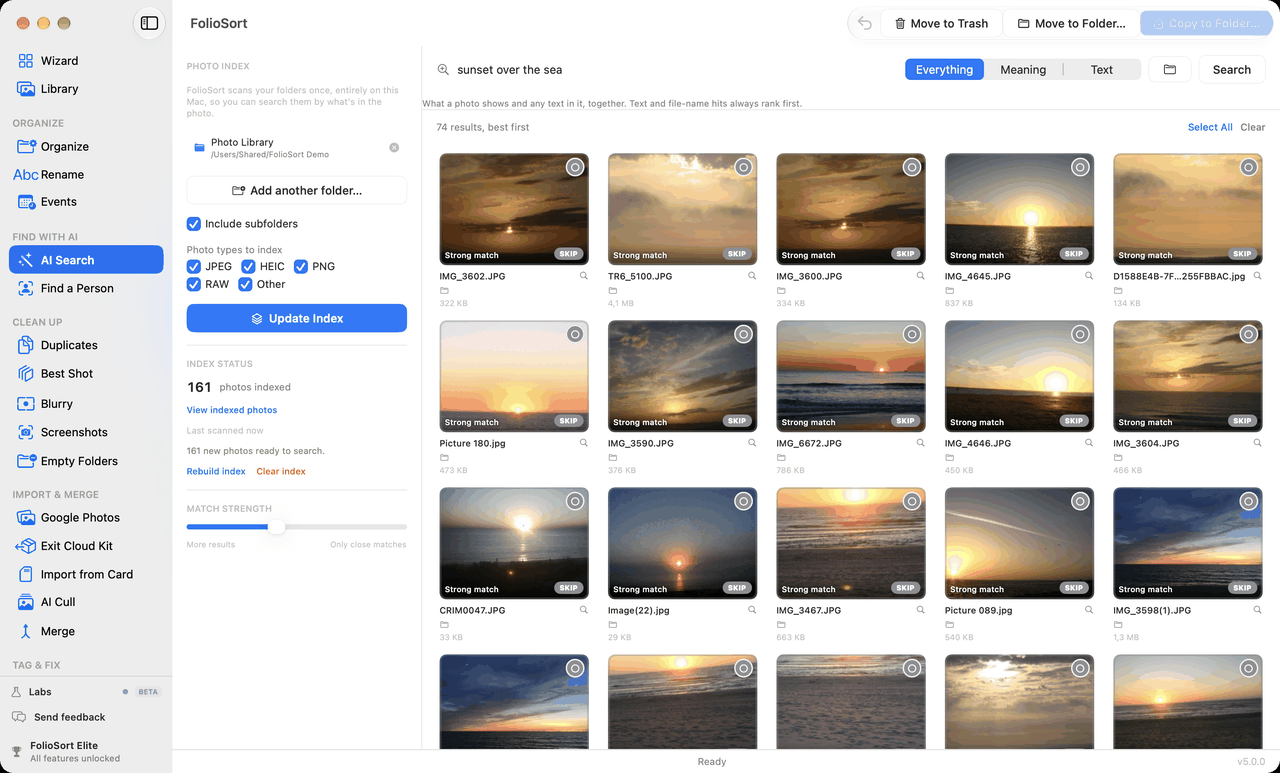Viewport: 1280px width, 773px height.
Task: Click Move to Trash button
Action: [x=941, y=23]
